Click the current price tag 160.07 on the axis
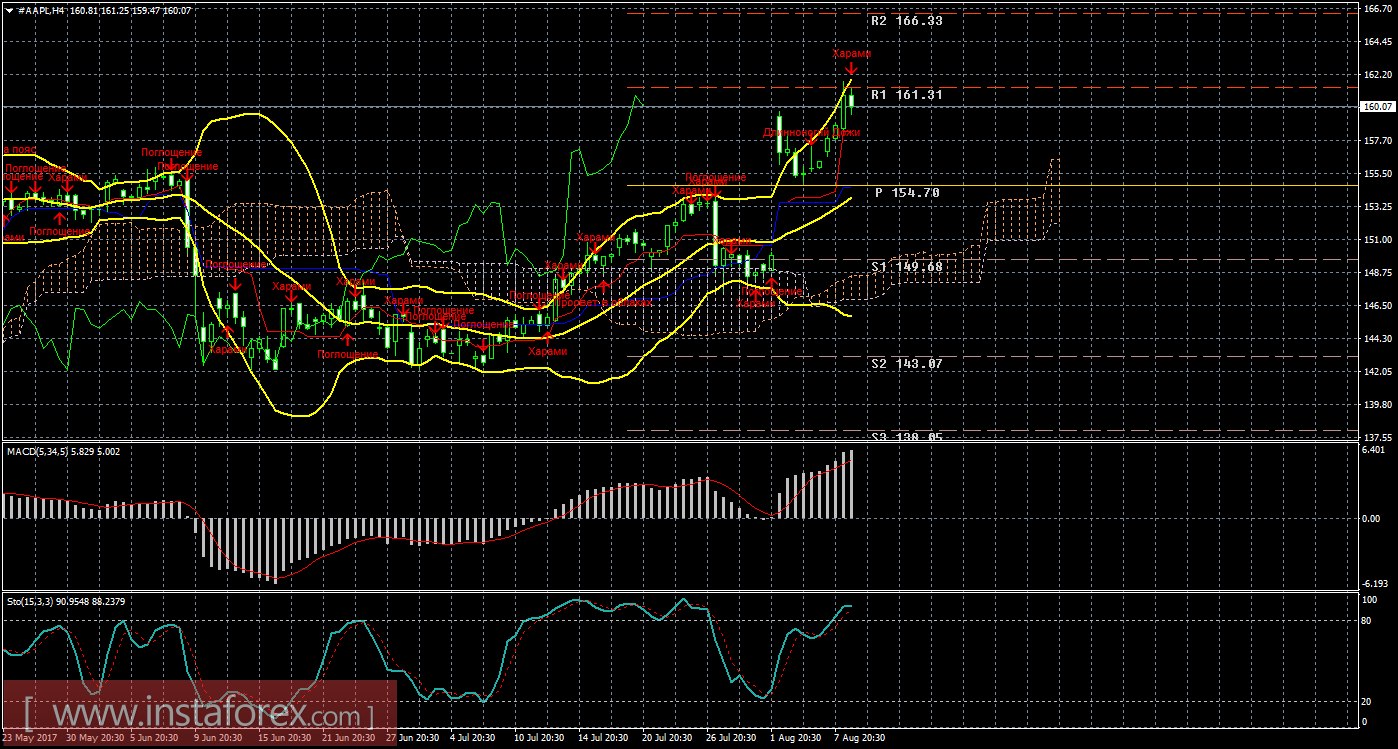 coord(1378,106)
